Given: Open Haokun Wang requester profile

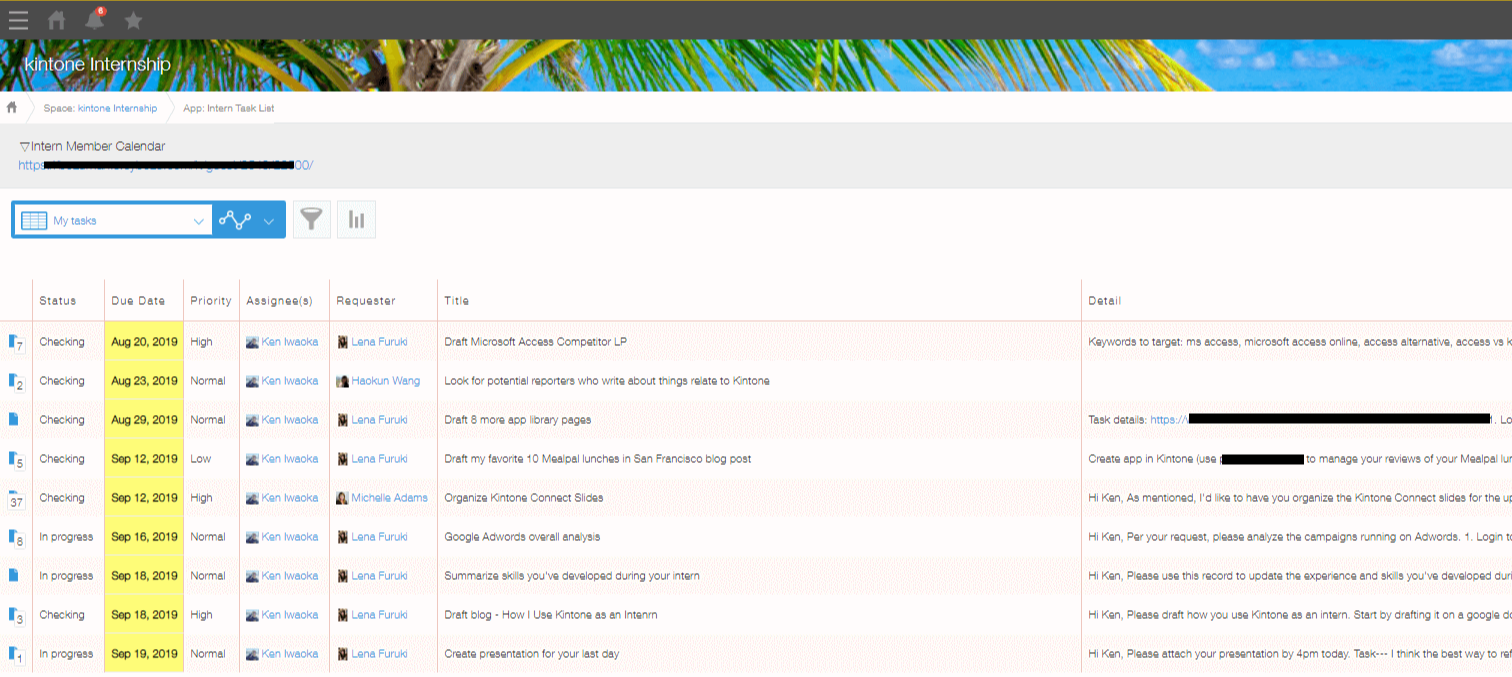Looking at the screenshot, I should pyautogui.click(x=385, y=381).
